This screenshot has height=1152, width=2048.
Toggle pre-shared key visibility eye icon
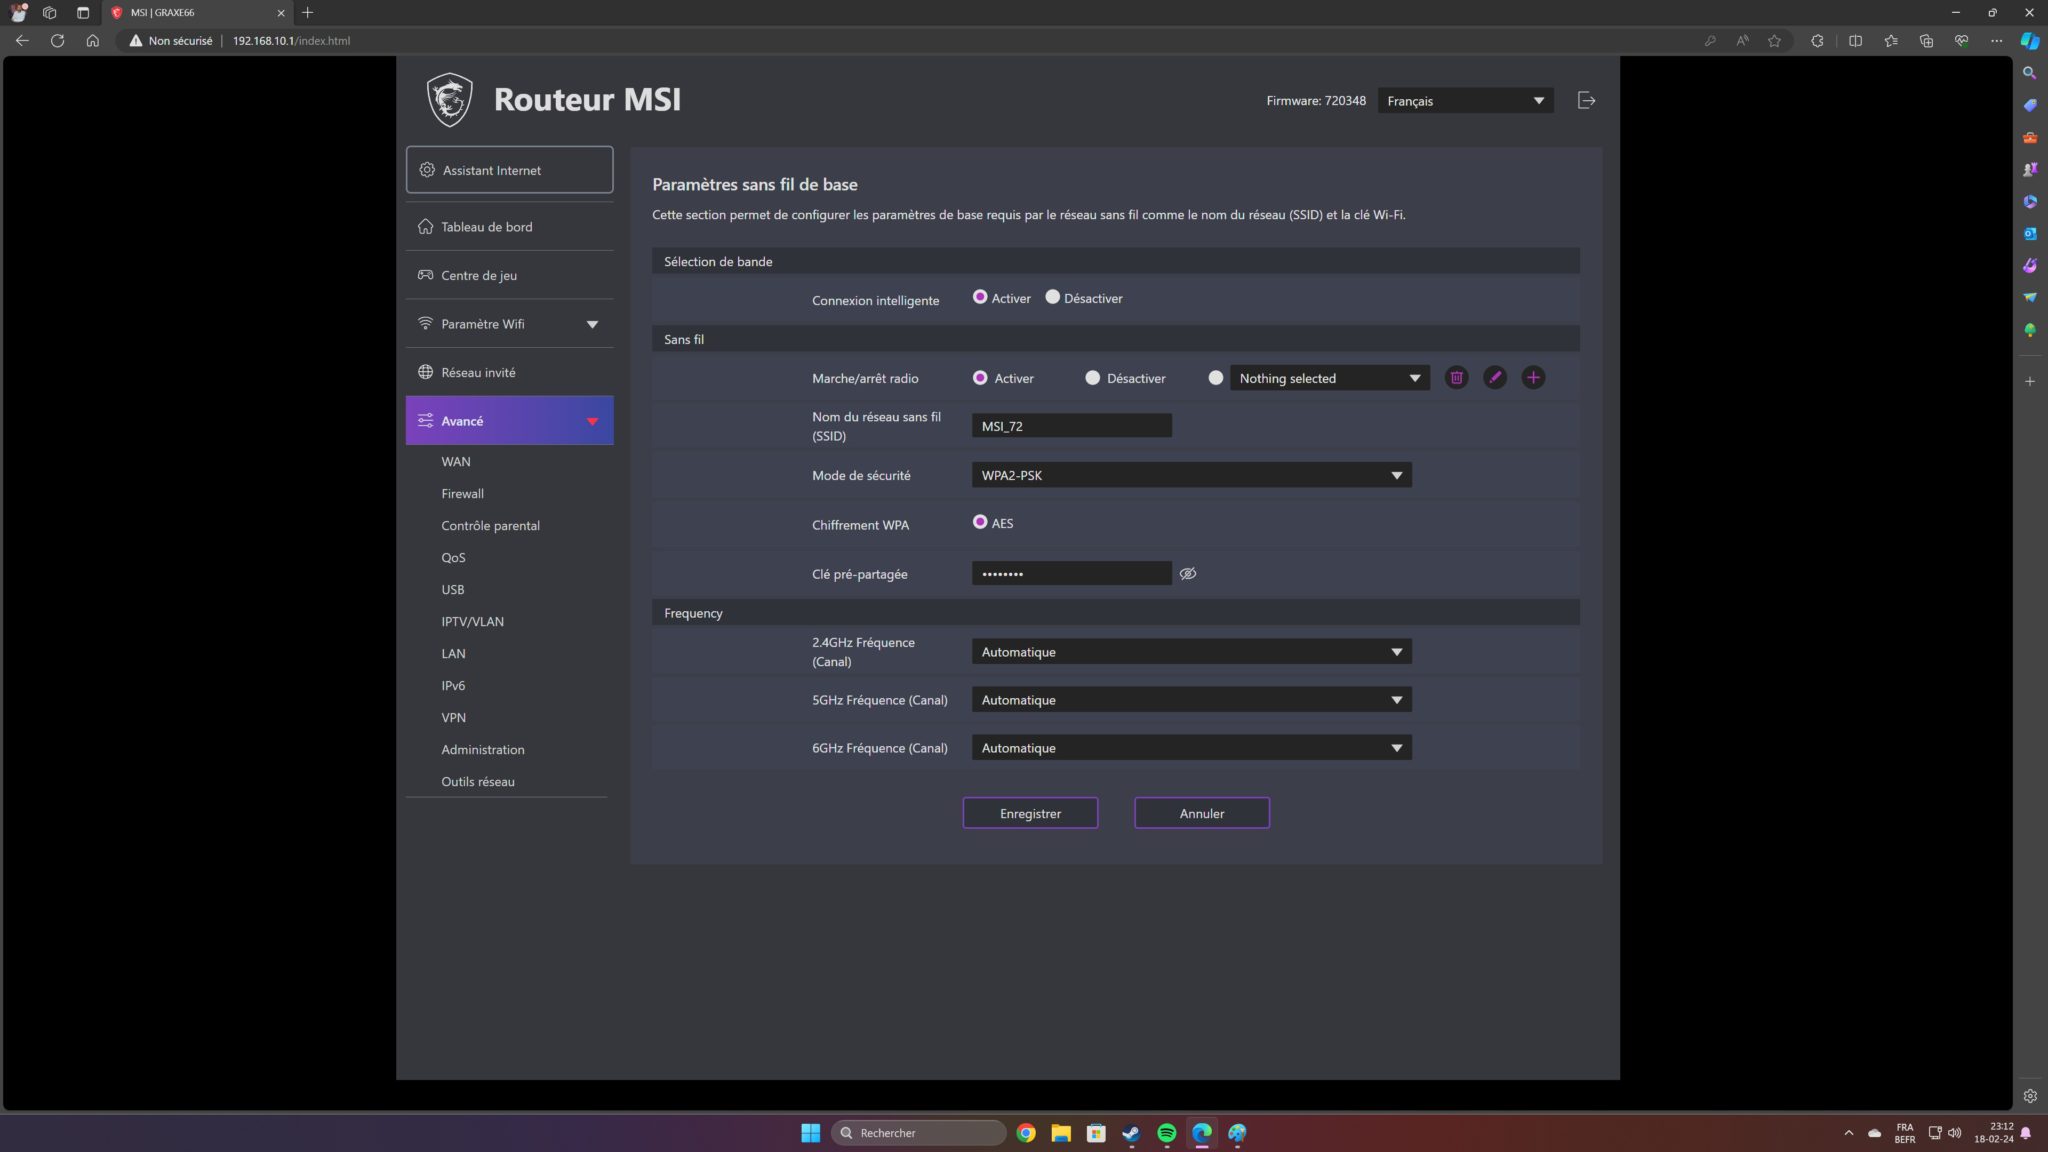[x=1188, y=574]
